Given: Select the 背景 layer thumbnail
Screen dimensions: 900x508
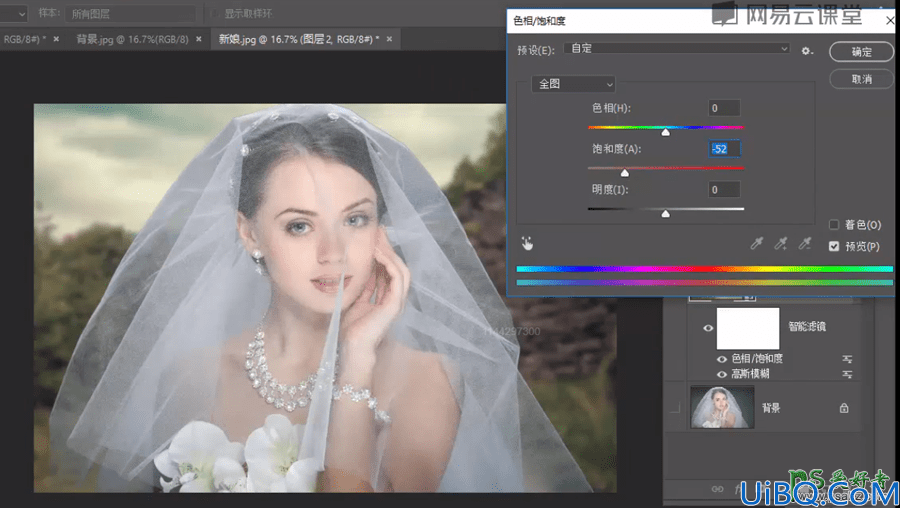Looking at the screenshot, I should tap(722, 408).
